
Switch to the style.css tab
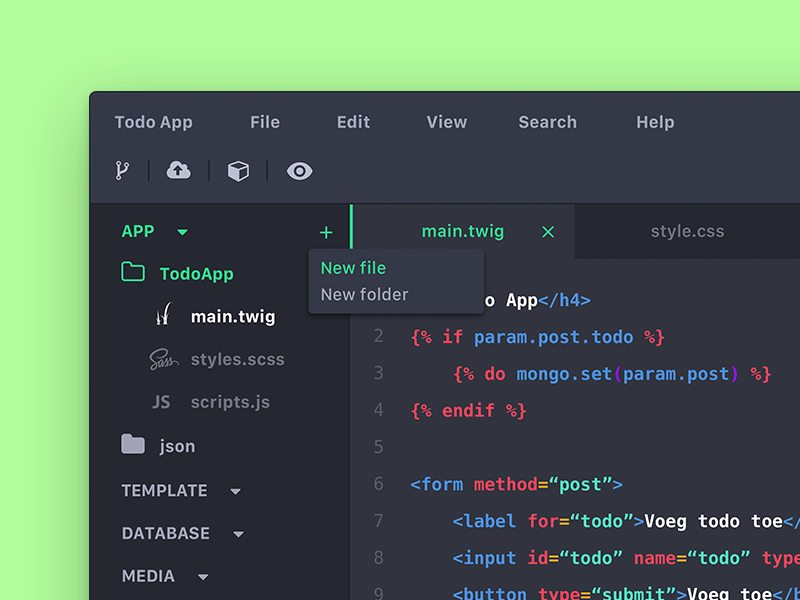point(687,231)
